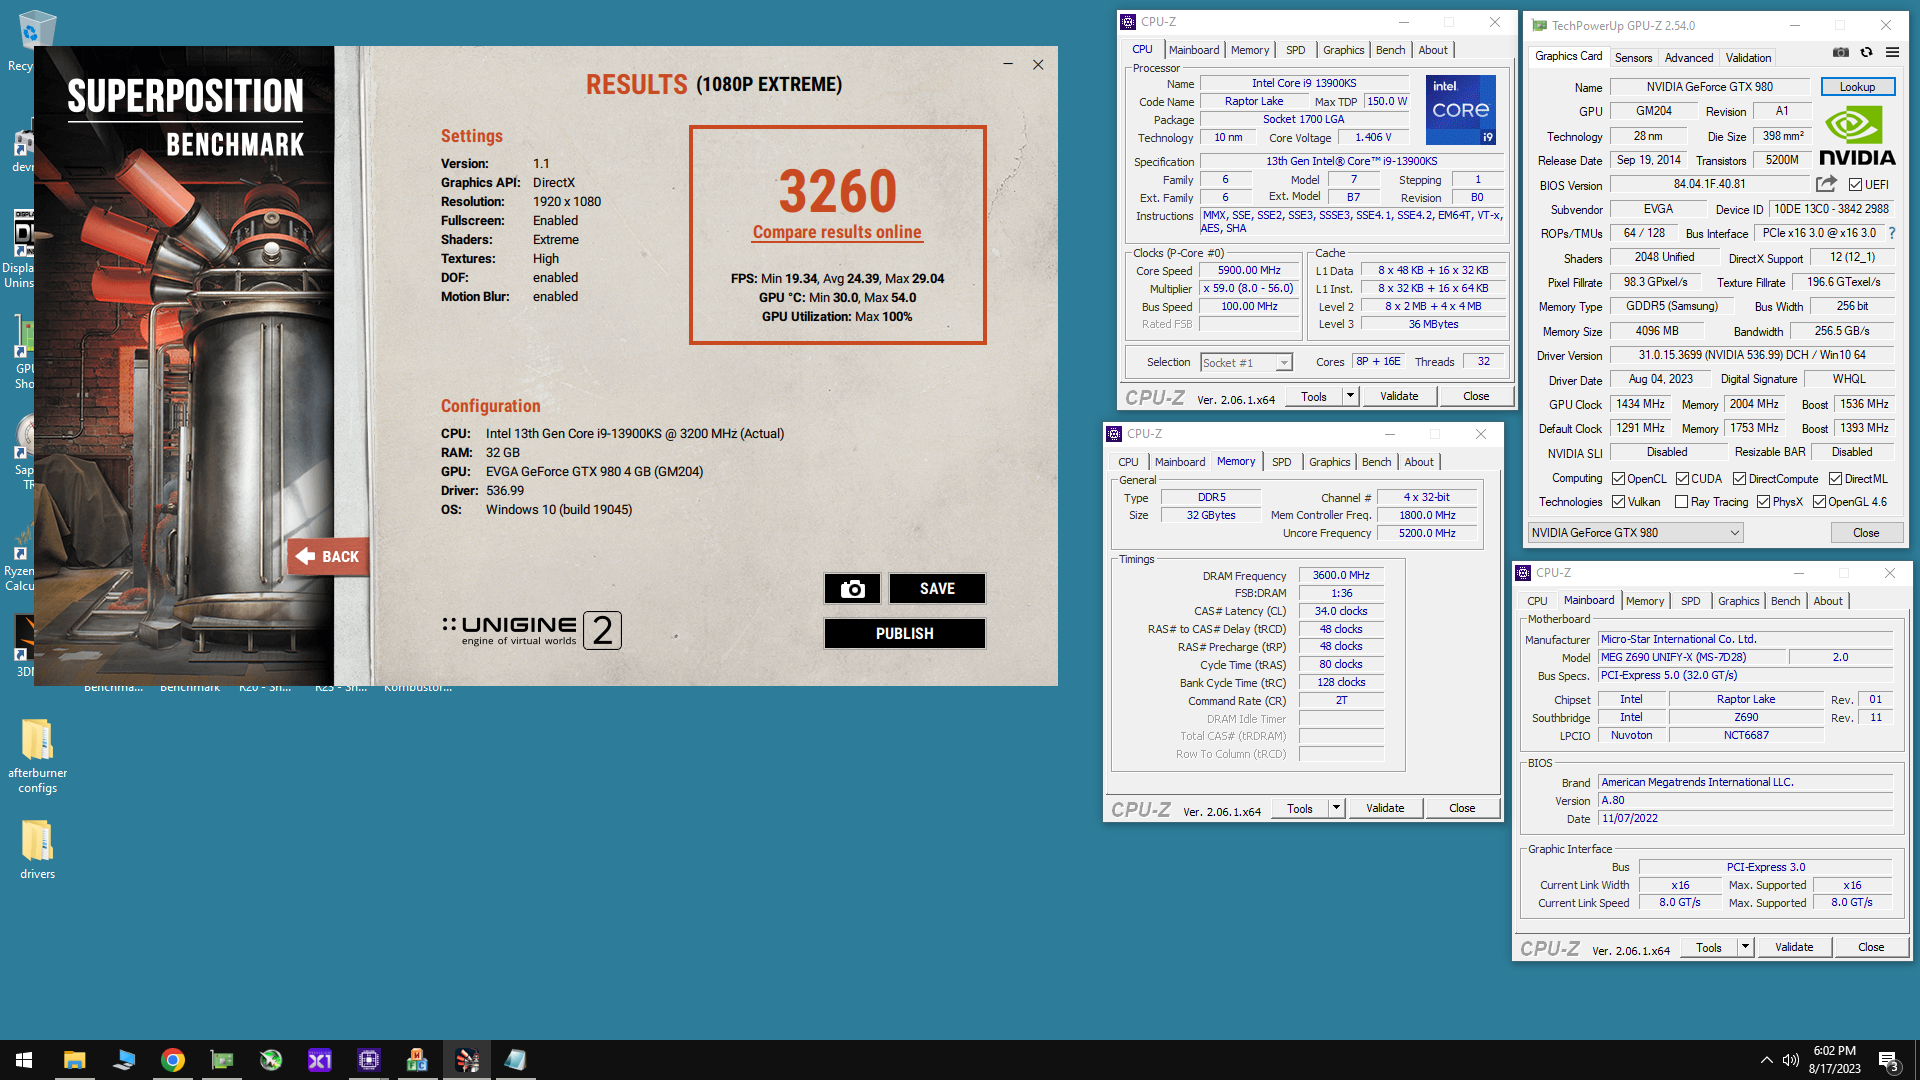Open the CPU-Z taskbar icon
1920x1080 pixels.
point(369,1060)
